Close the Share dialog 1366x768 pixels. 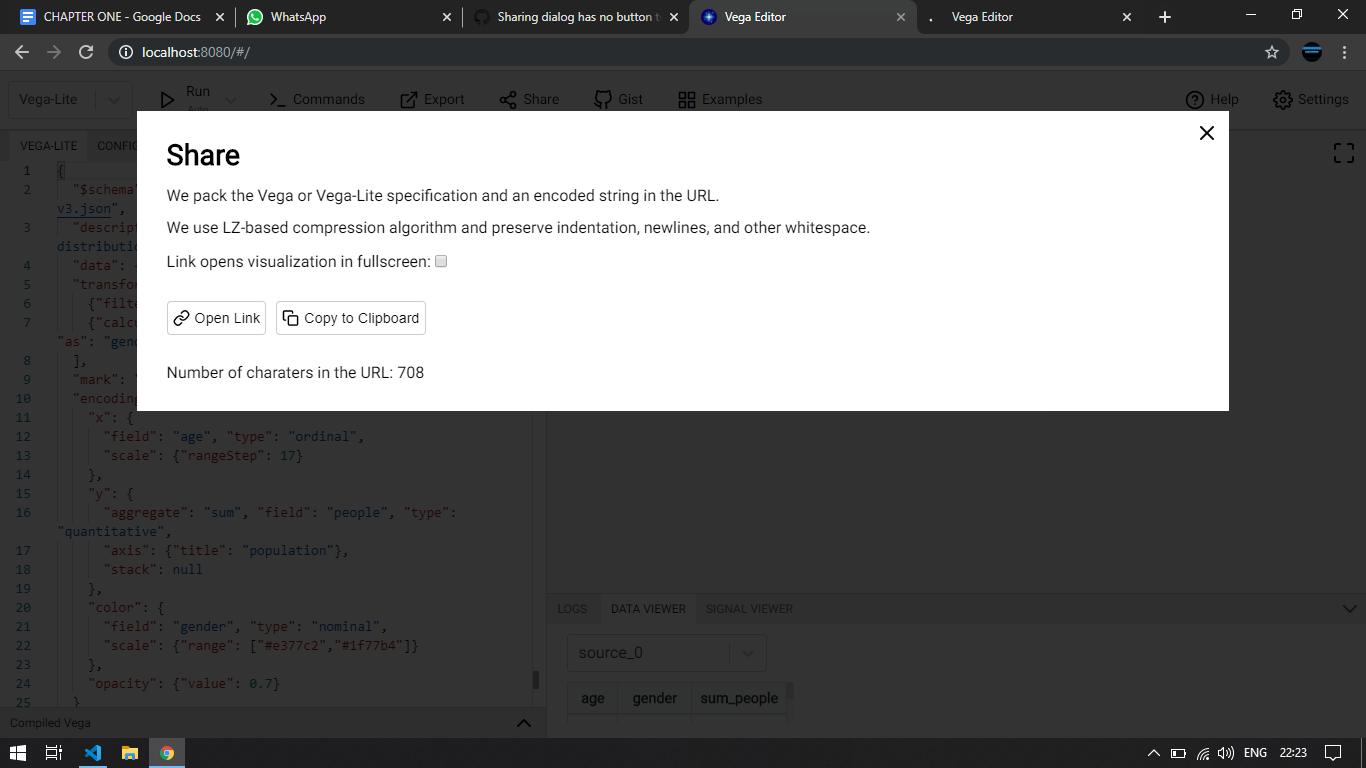click(1206, 132)
